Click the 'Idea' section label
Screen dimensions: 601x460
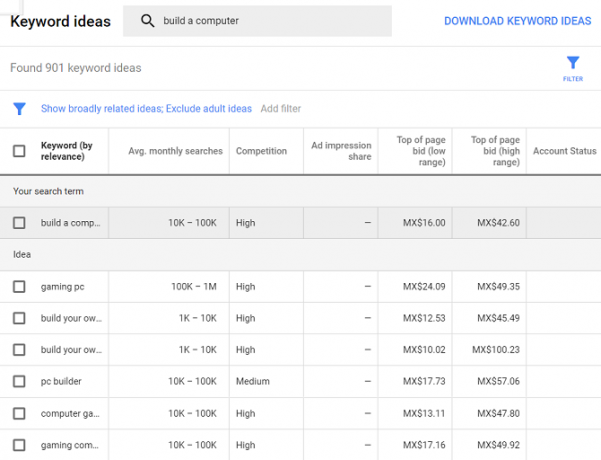click(22, 255)
